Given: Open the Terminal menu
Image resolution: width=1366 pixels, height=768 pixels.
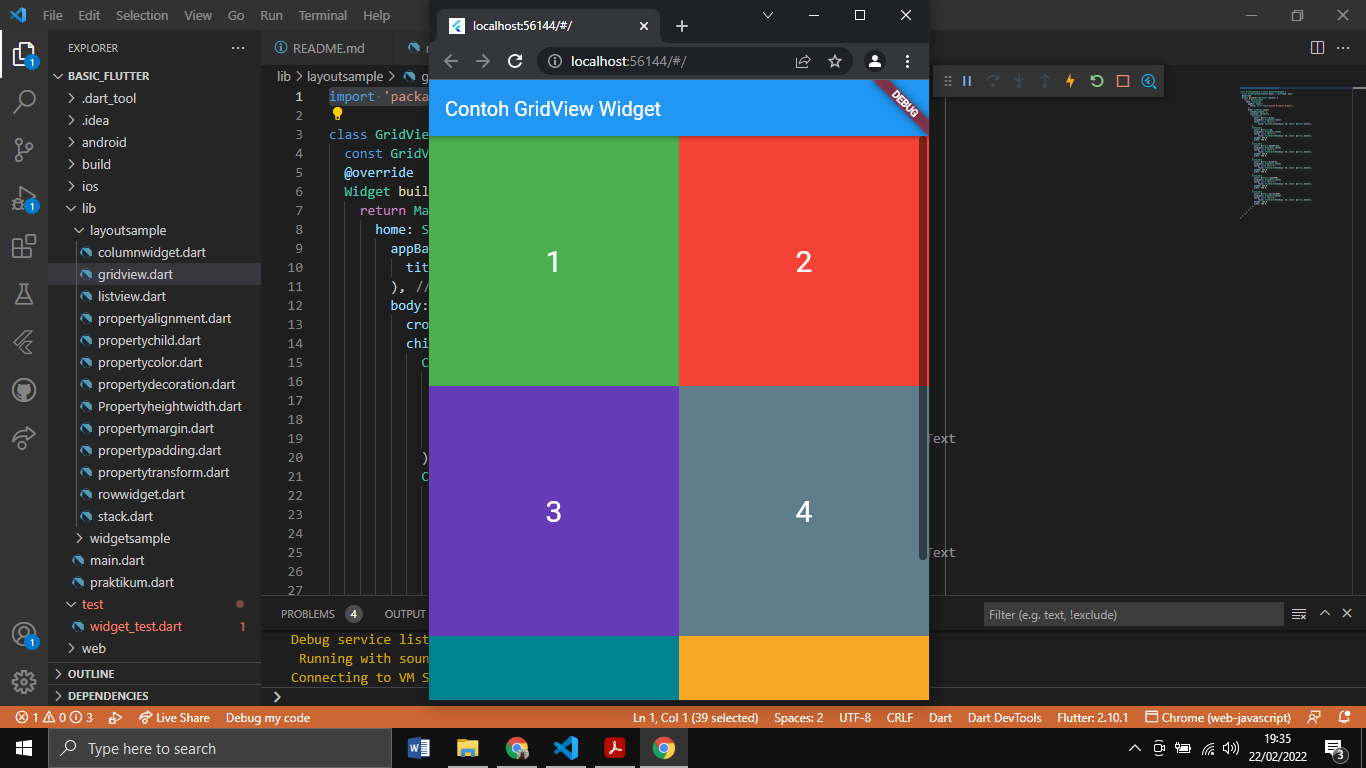Looking at the screenshot, I should point(322,15).
